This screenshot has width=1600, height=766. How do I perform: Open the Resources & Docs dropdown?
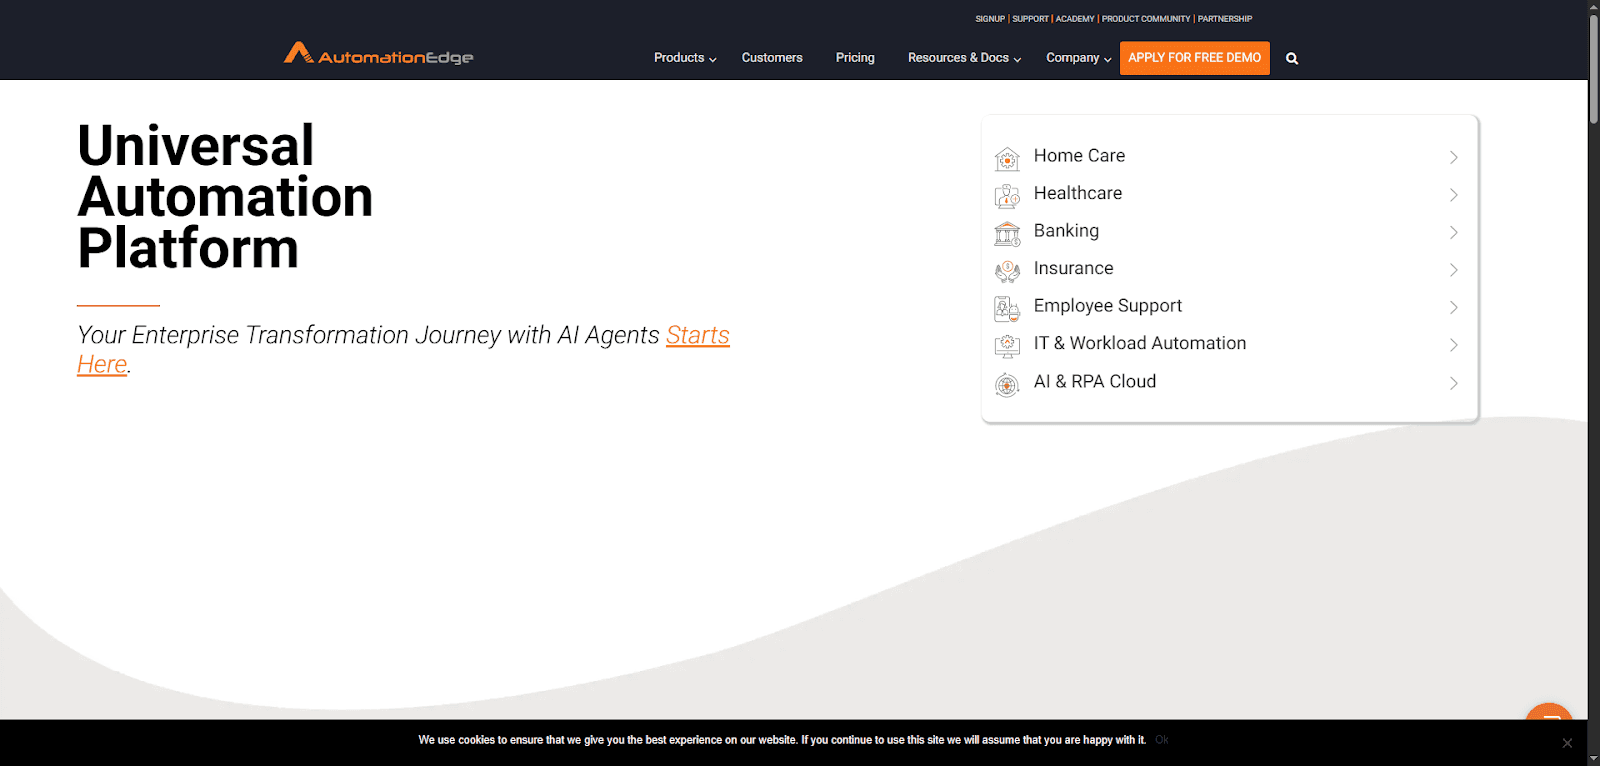[964, 58]
